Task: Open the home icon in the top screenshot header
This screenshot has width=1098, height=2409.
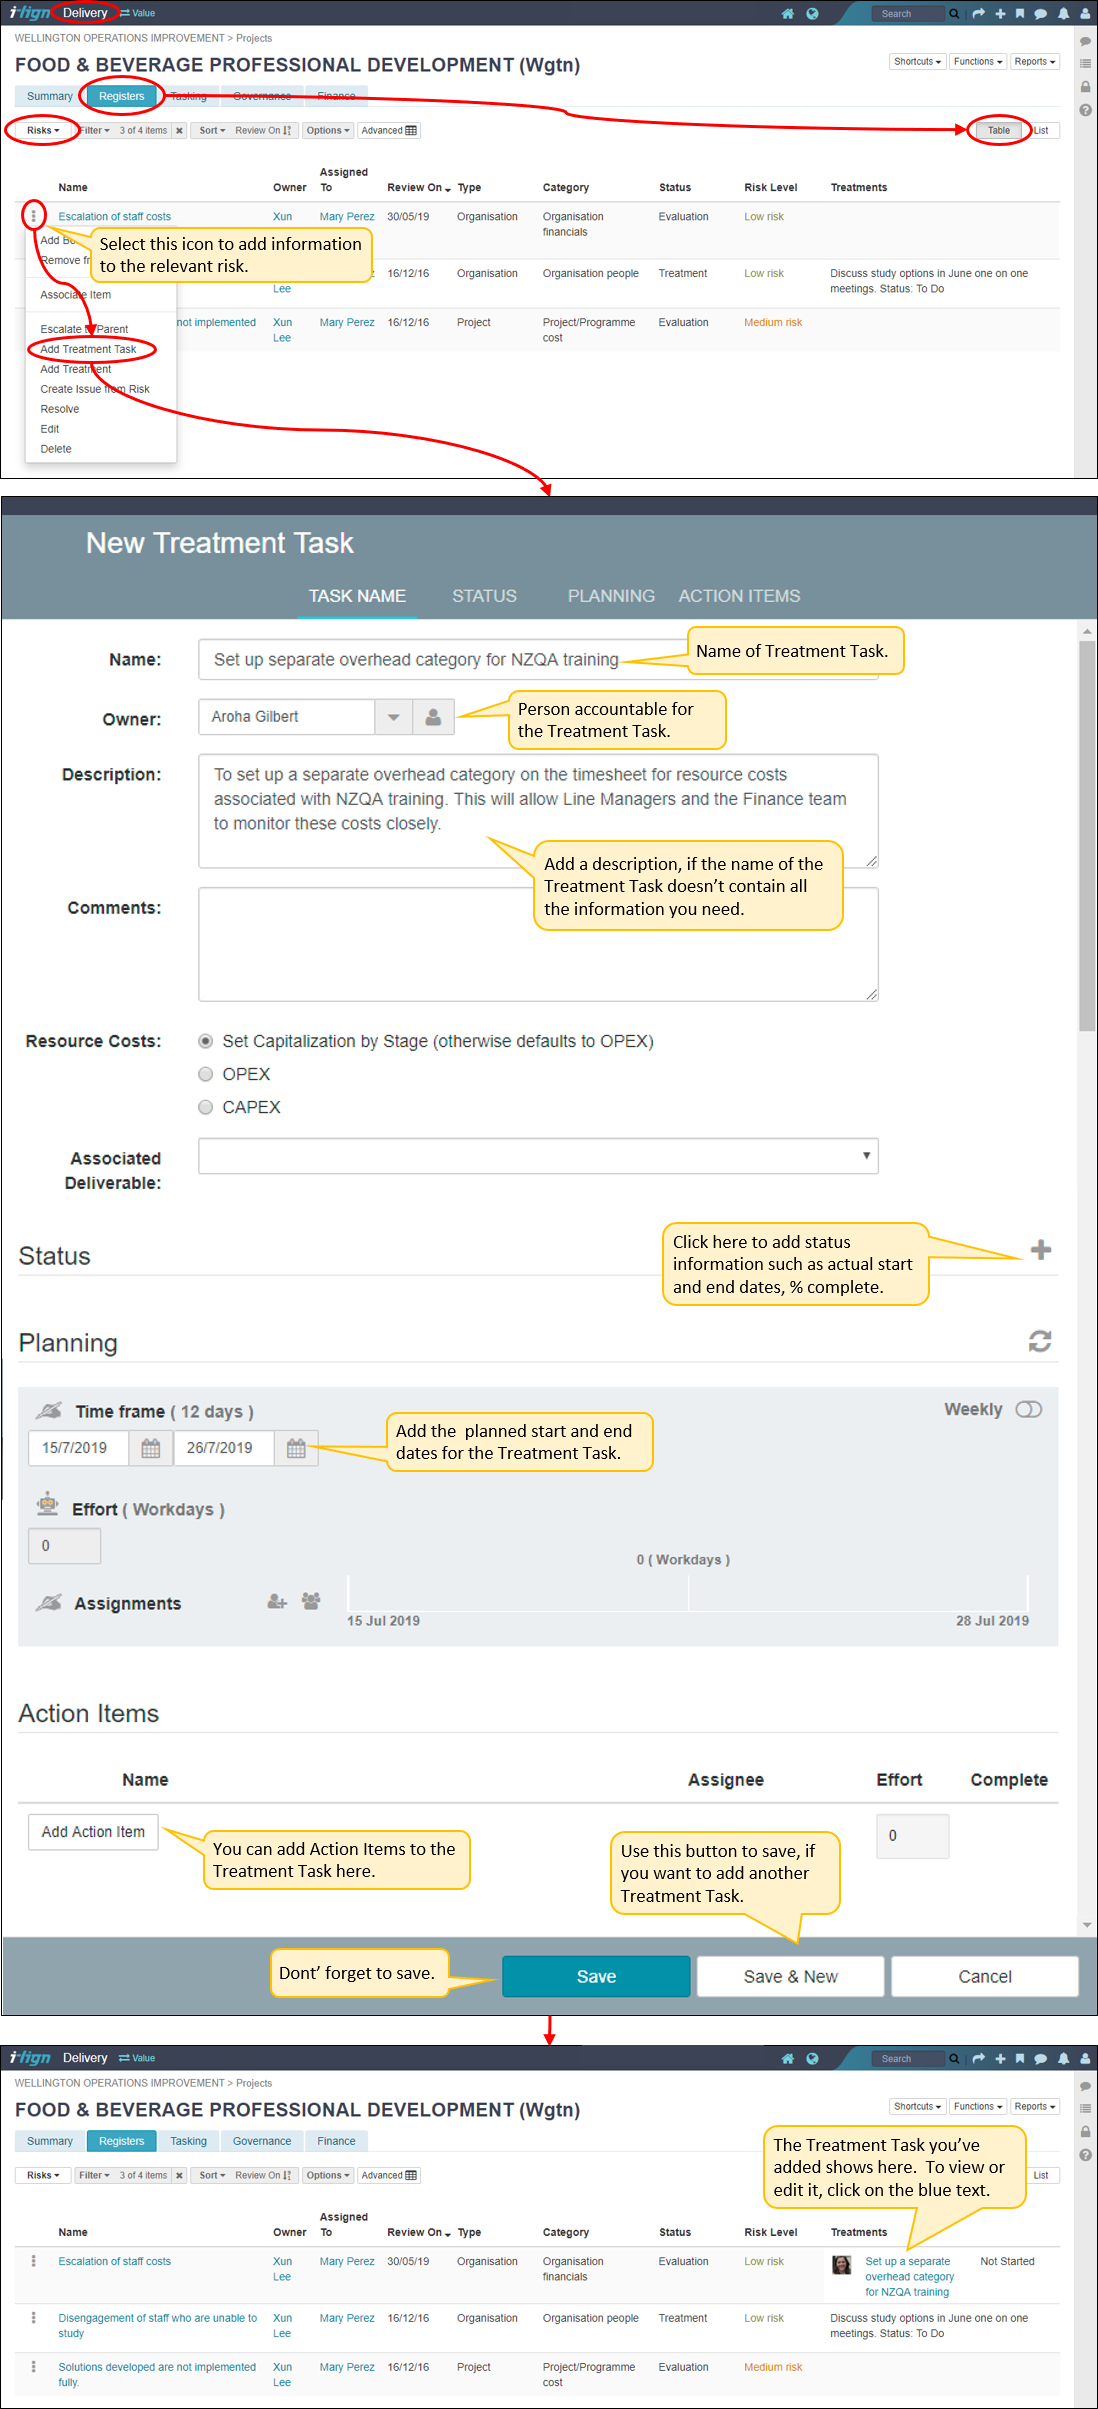Action: coord(787,14)
